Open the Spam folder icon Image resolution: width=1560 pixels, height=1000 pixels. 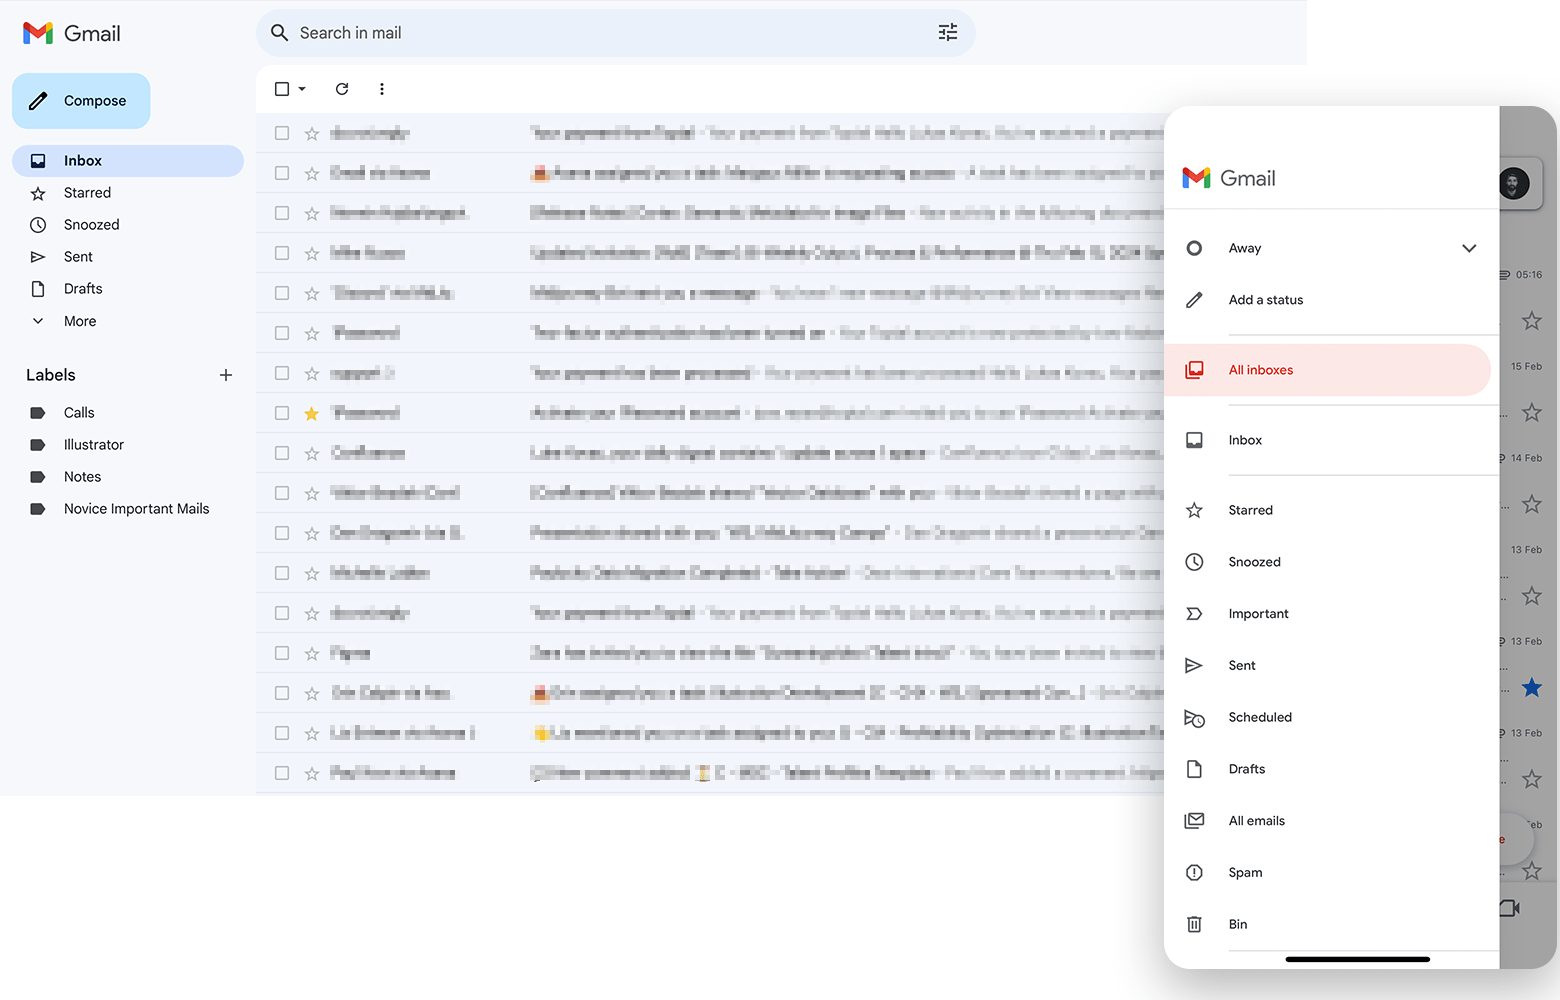(x=1194, y=872)
